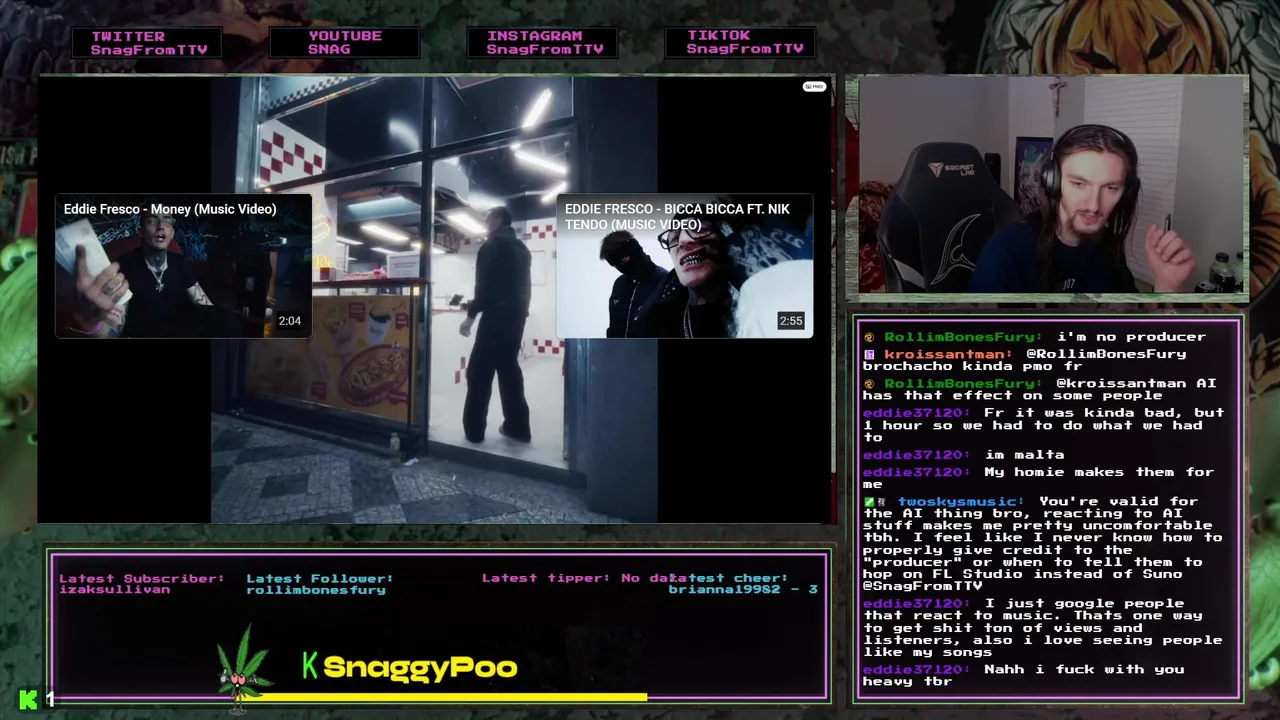
Task: Click the 2:04 duration badge on Money video
Action: [x=289, y=321]
